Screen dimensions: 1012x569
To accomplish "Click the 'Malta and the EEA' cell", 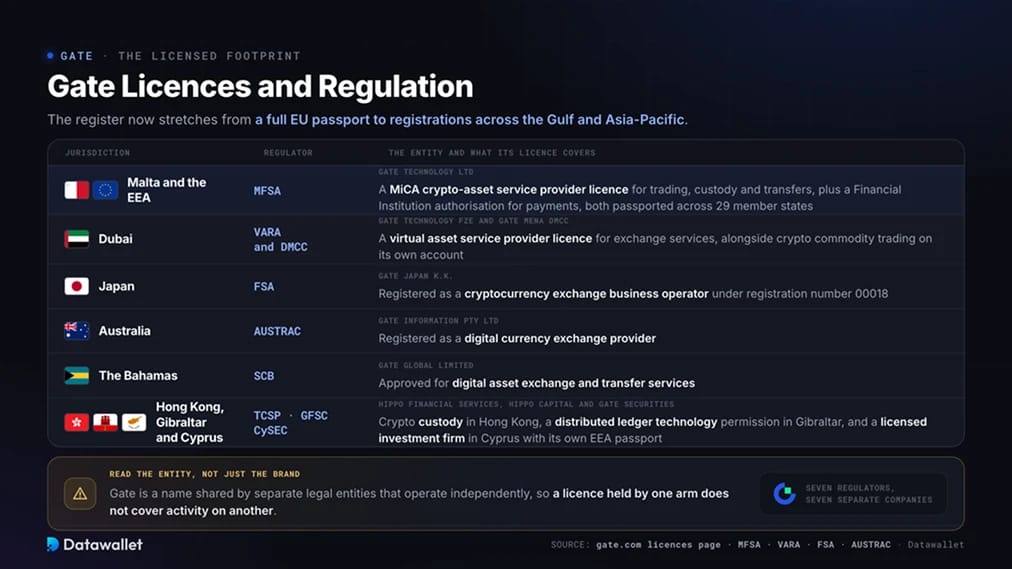I will pos(167,190).
